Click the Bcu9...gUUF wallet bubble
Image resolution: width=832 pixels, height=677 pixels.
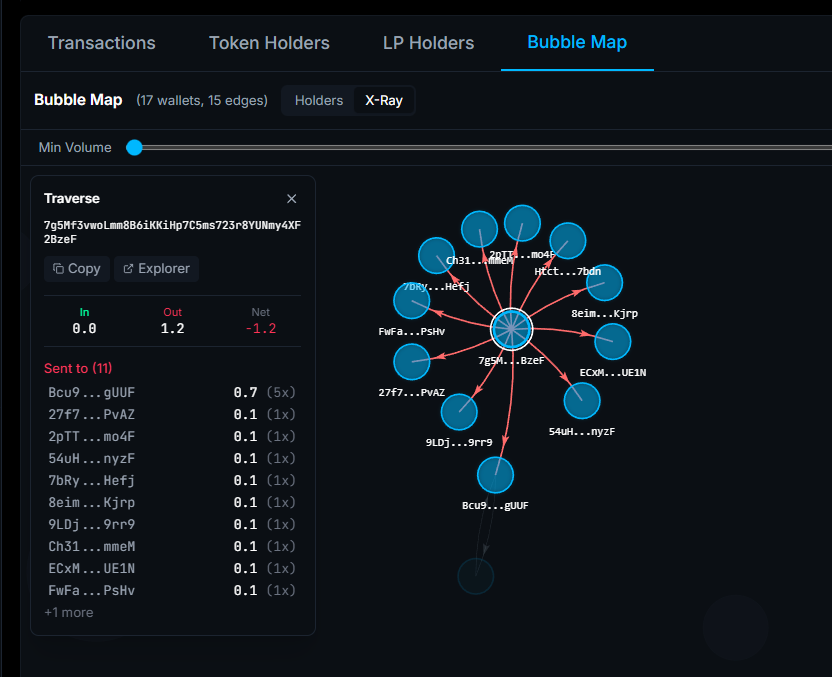pyautogui.click(x=495, y=475)
